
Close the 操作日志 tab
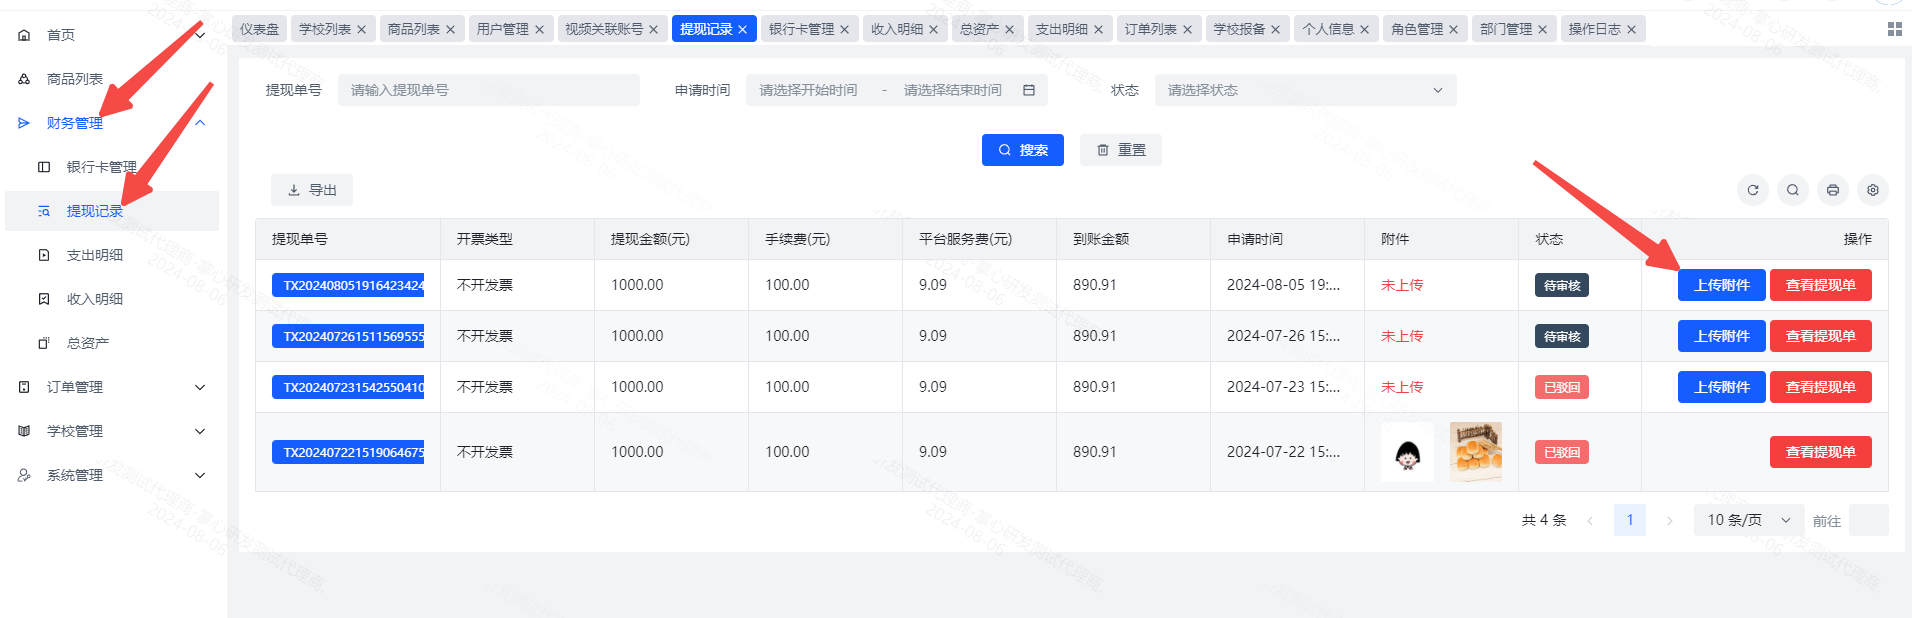[x=1631, y=30]
